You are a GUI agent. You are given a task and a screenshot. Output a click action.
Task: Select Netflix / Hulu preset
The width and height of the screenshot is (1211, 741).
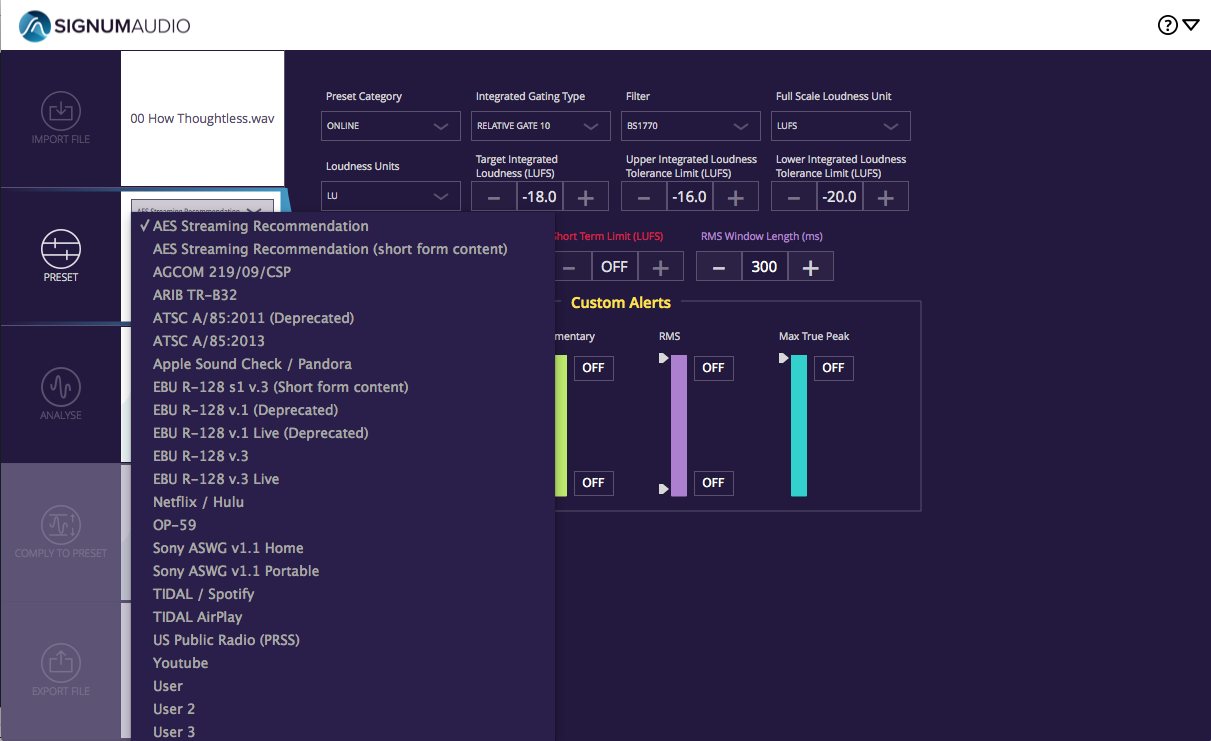[198, 502]
